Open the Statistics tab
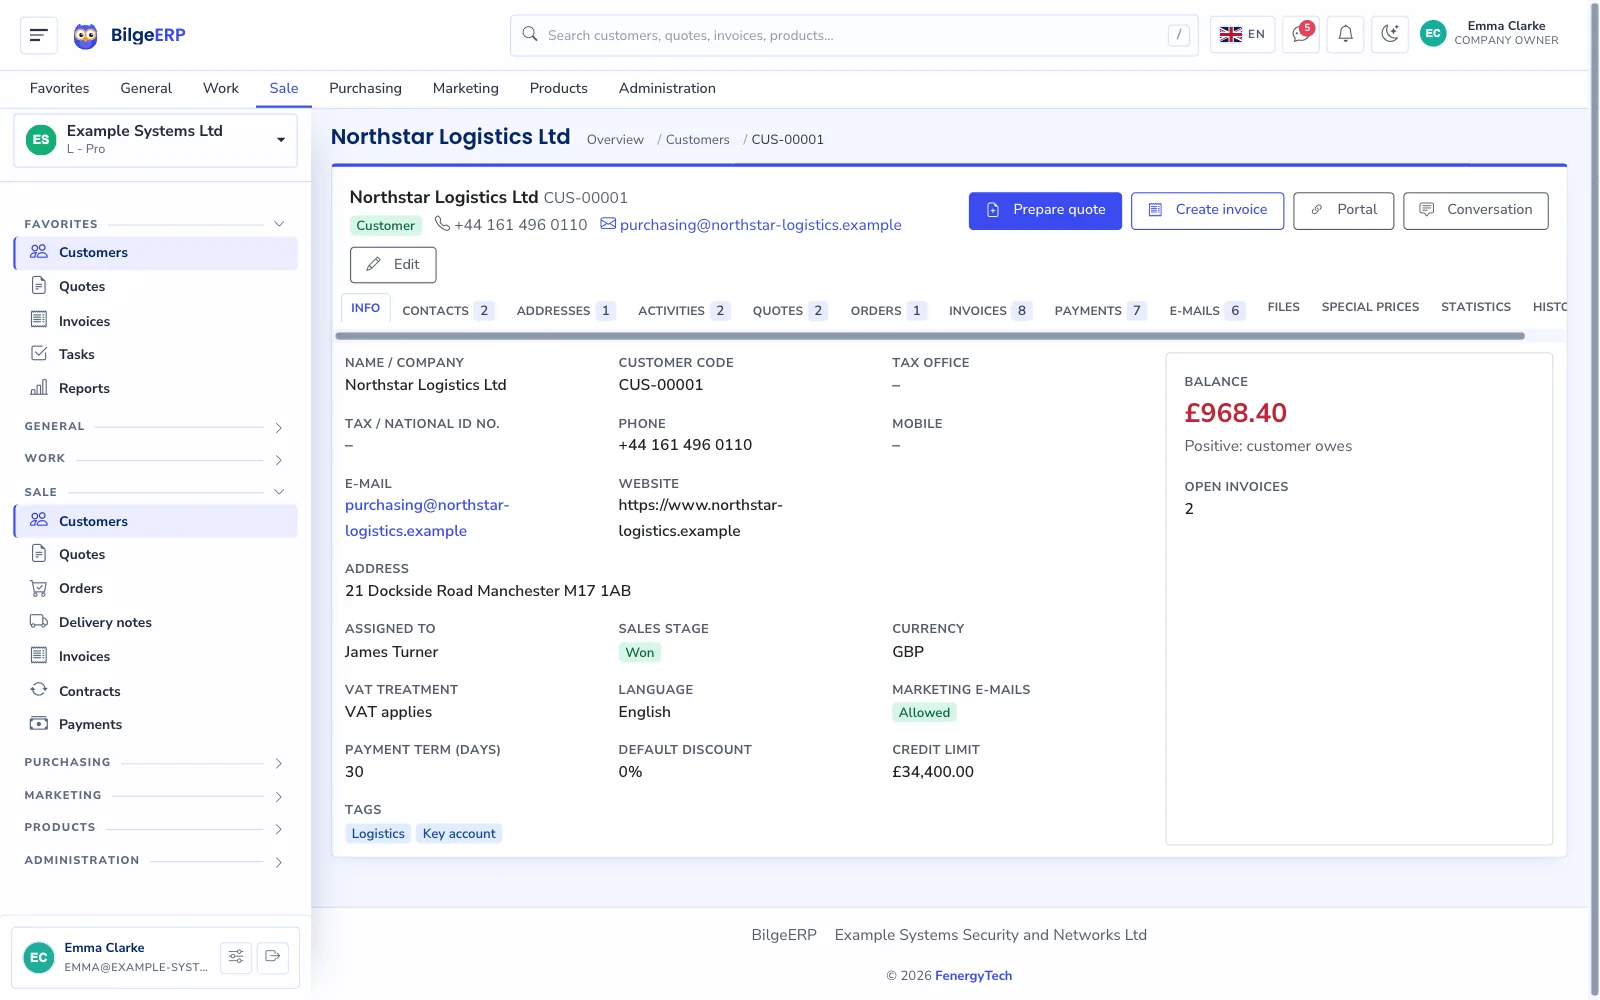Viewport: 1600px width, 1000px height. (x=1476, y=307)
